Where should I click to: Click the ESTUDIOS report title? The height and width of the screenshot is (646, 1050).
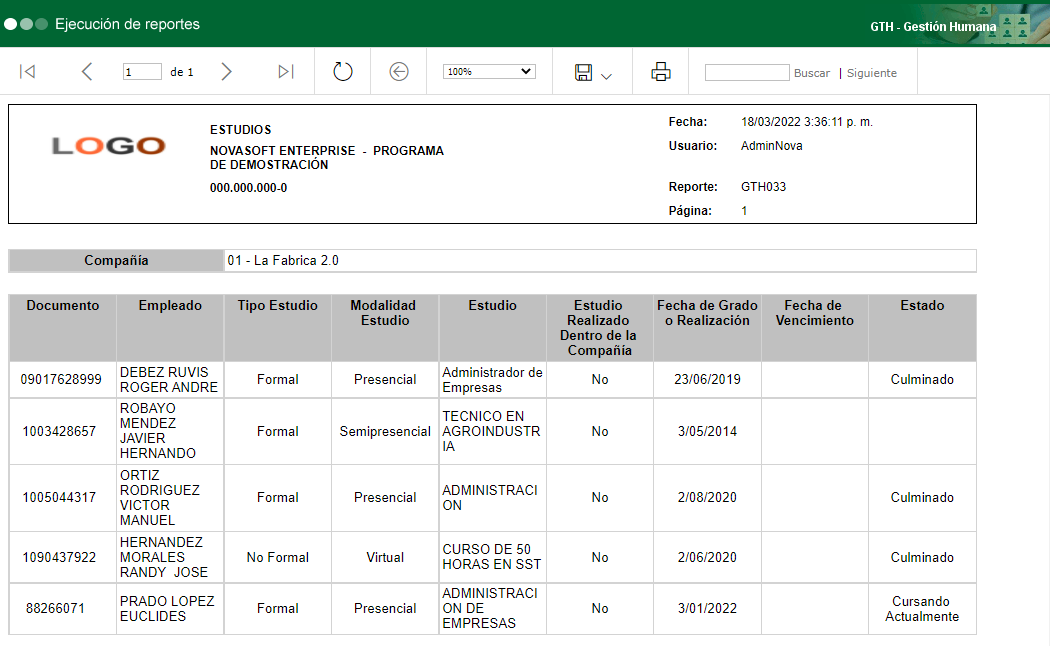pyautogui.click(x=240, y=130)
